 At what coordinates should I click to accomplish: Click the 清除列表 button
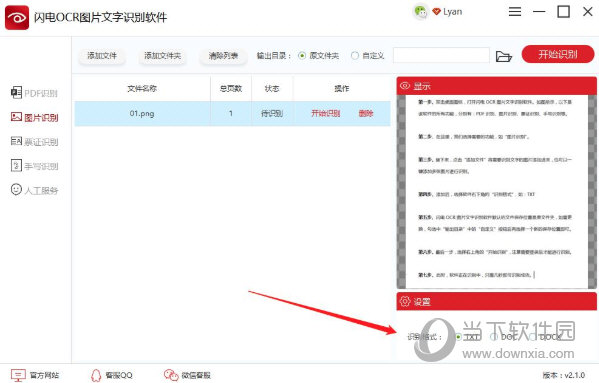(223, 56)
